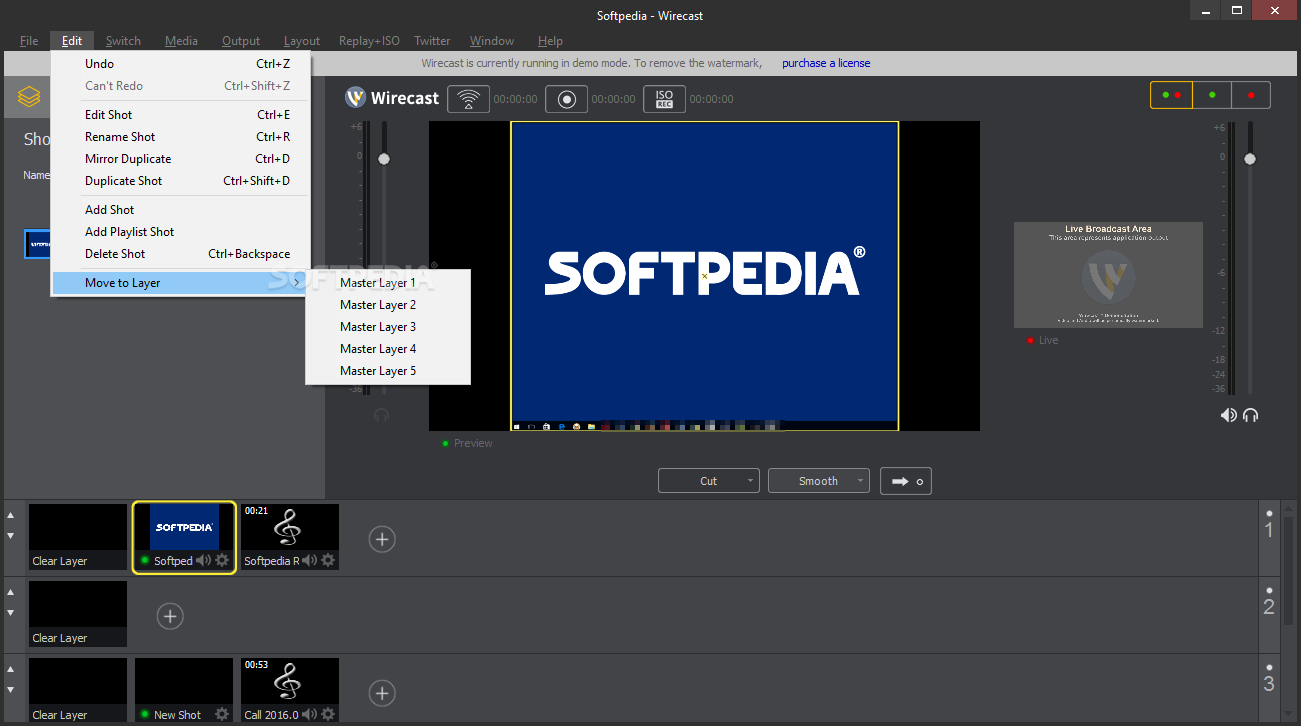This screenshot has width=1301, height=726.
Task: Open the Twitter menu
Action: click(x=432, y=41)
